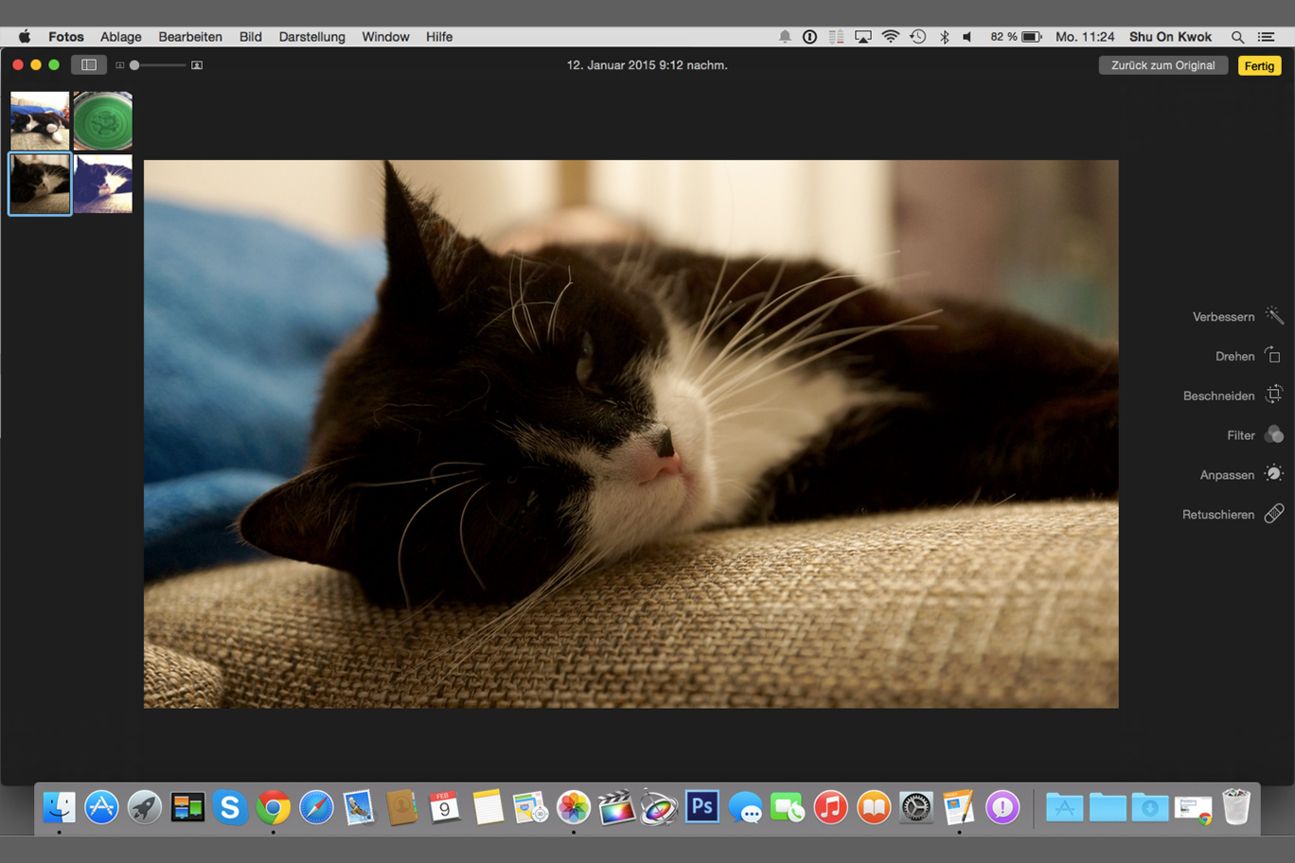Screen dimensions: 1295x863
Task: Open the Darstellung menu
Action: tap(312, 37)
